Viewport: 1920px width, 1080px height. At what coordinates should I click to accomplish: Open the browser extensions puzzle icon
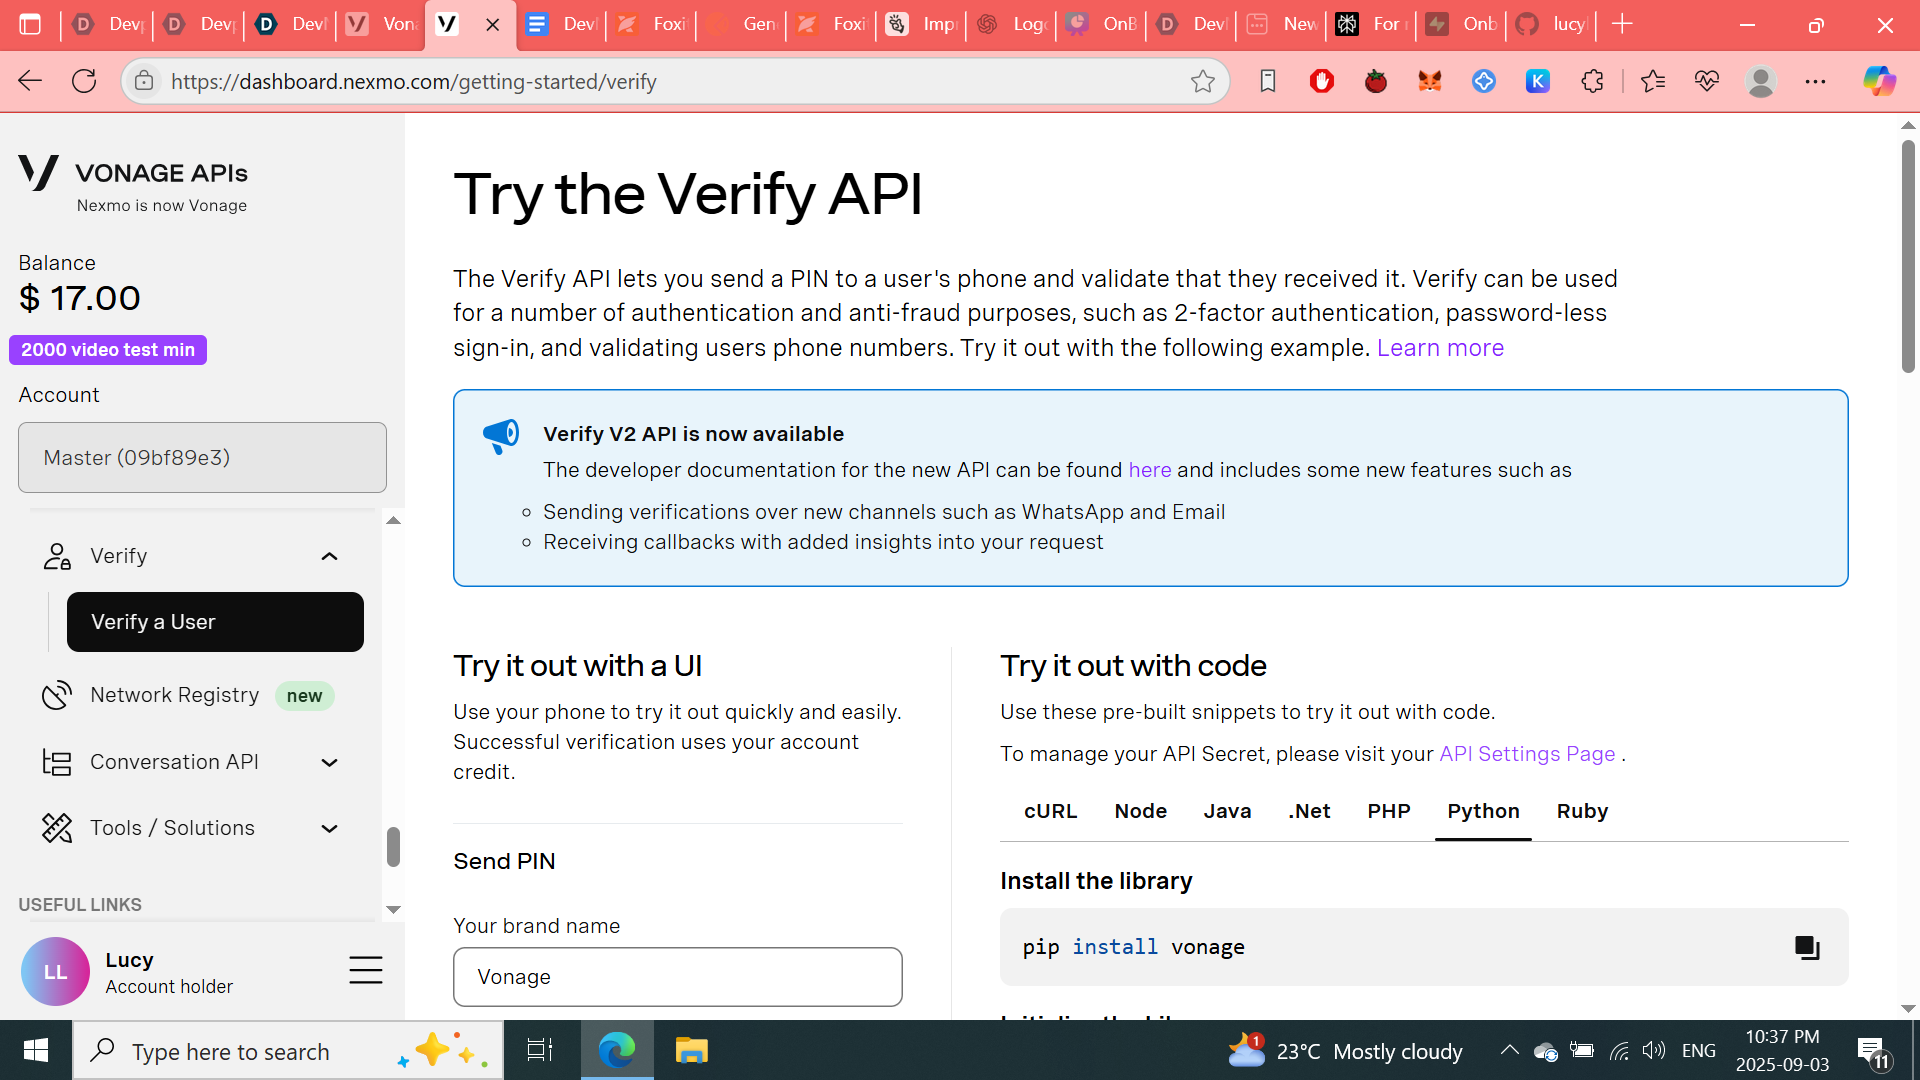coord(1592,82)
